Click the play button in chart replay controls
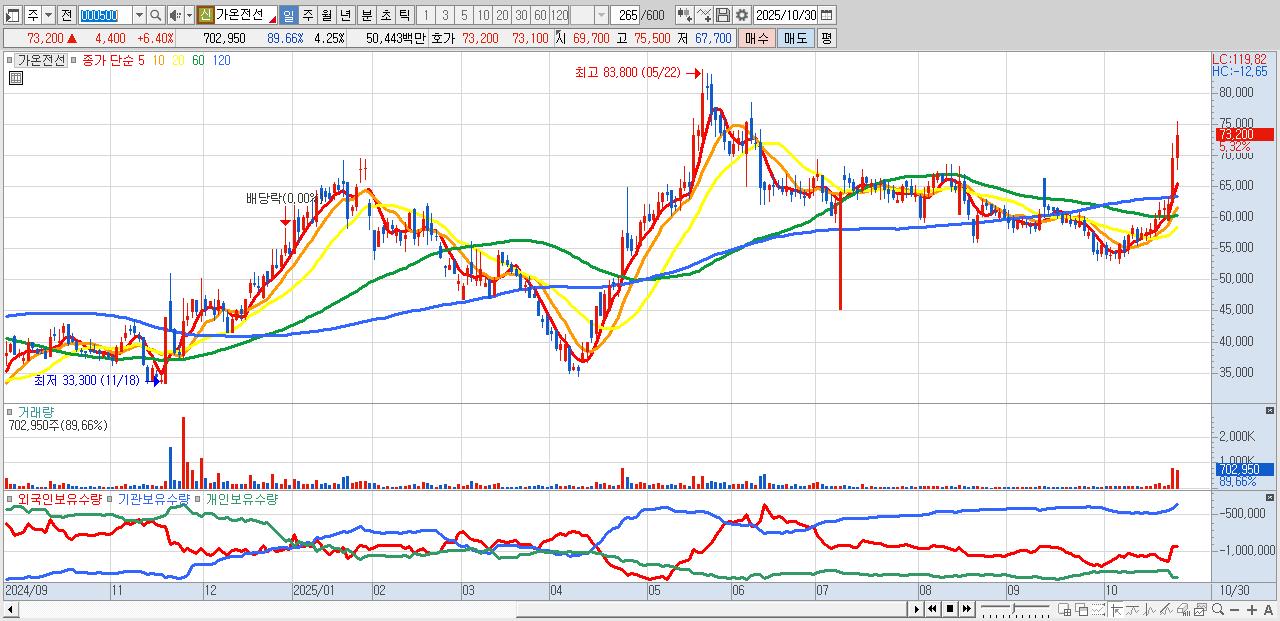The image size is (1280, 621). pyautogui.click(x=917, y=609)
